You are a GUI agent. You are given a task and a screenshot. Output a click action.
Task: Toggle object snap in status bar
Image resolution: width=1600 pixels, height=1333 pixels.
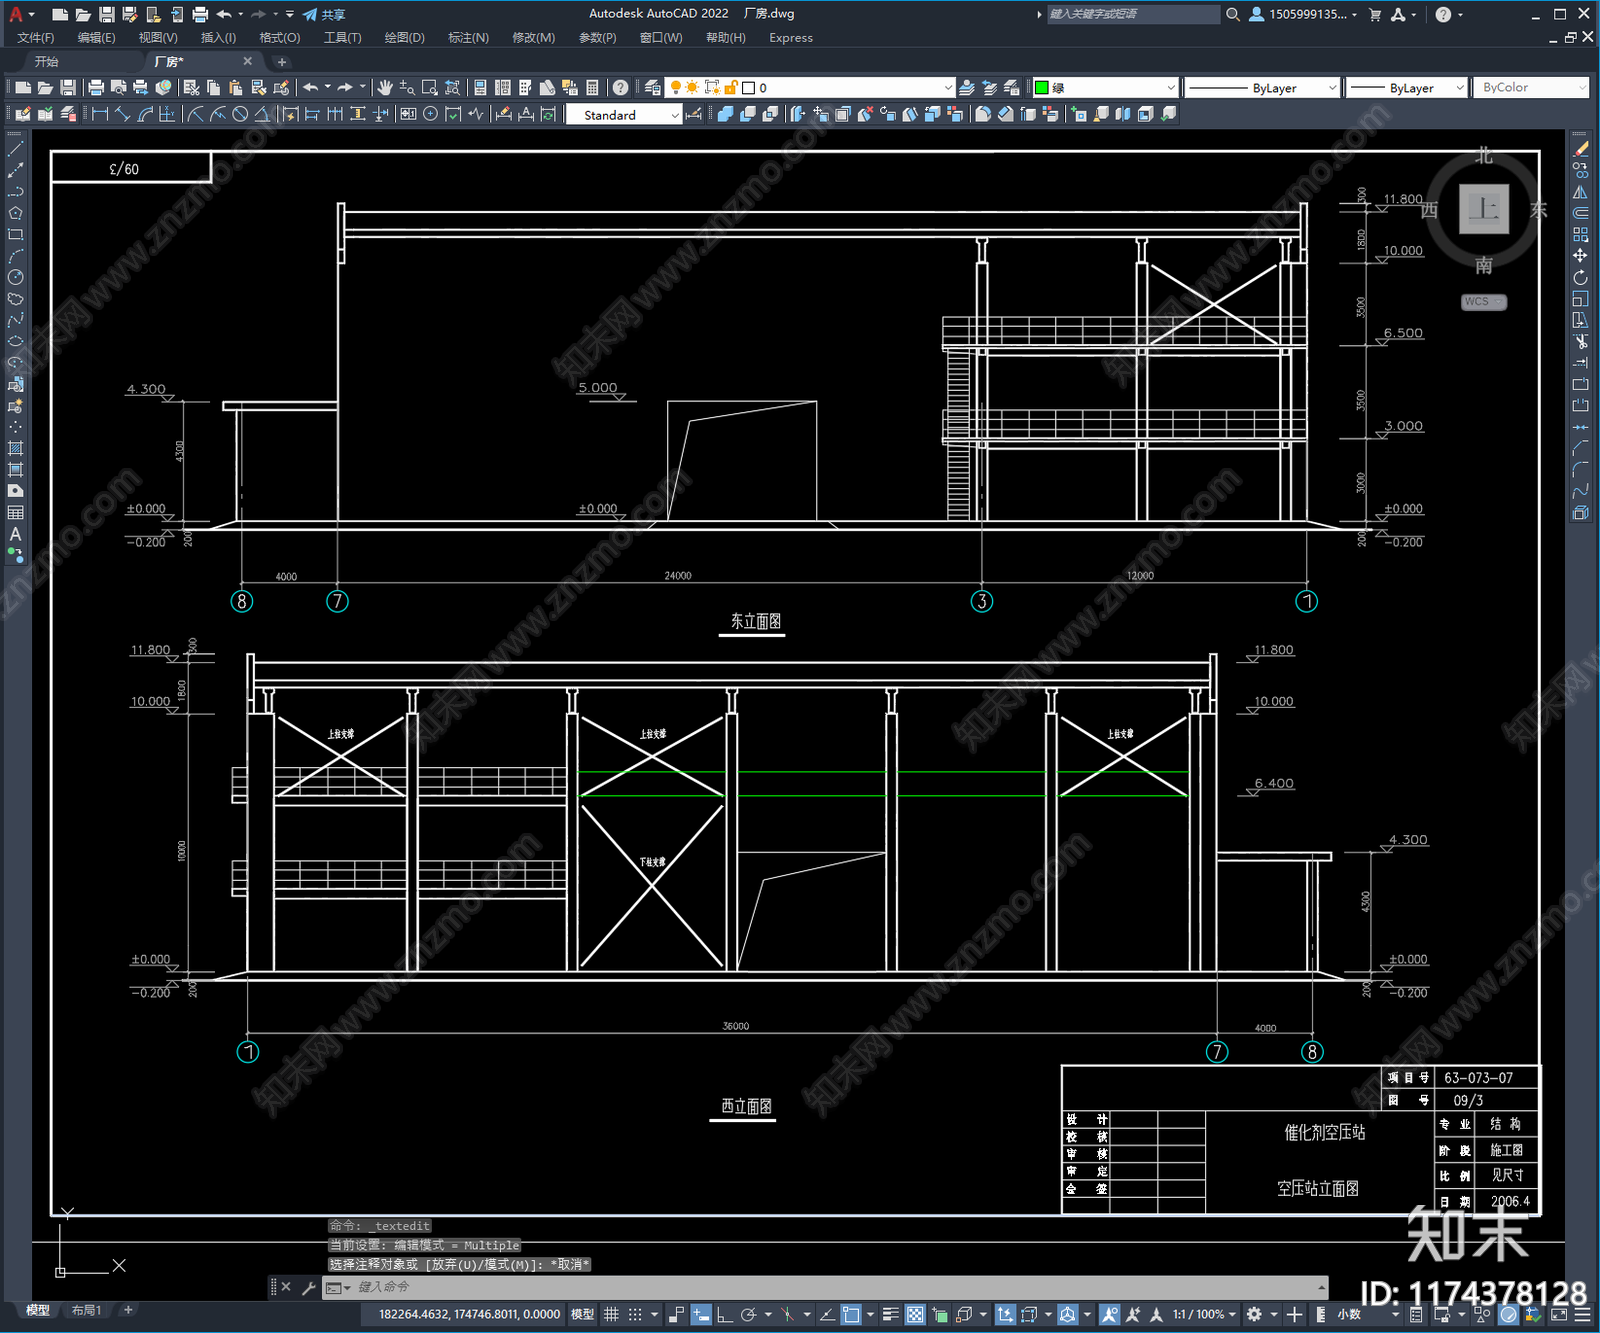[851, 1314]
